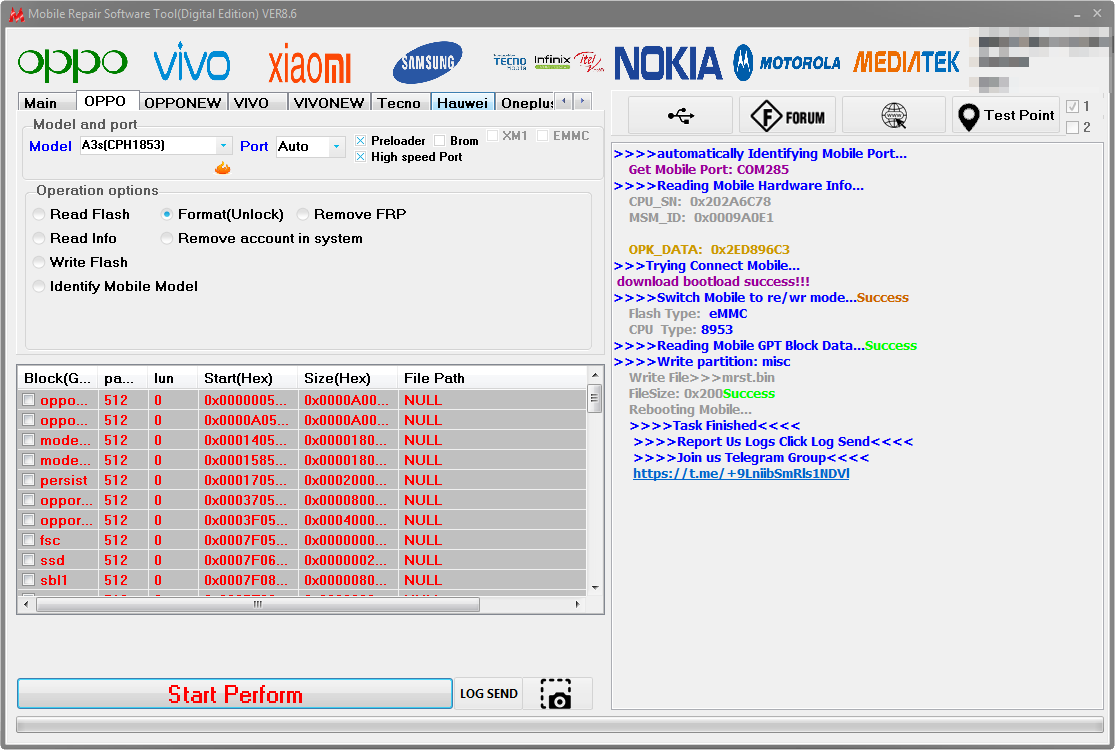Switch to the Oneplus tab
Screen dimensions: 1115x750
click(x=526, y=103)
